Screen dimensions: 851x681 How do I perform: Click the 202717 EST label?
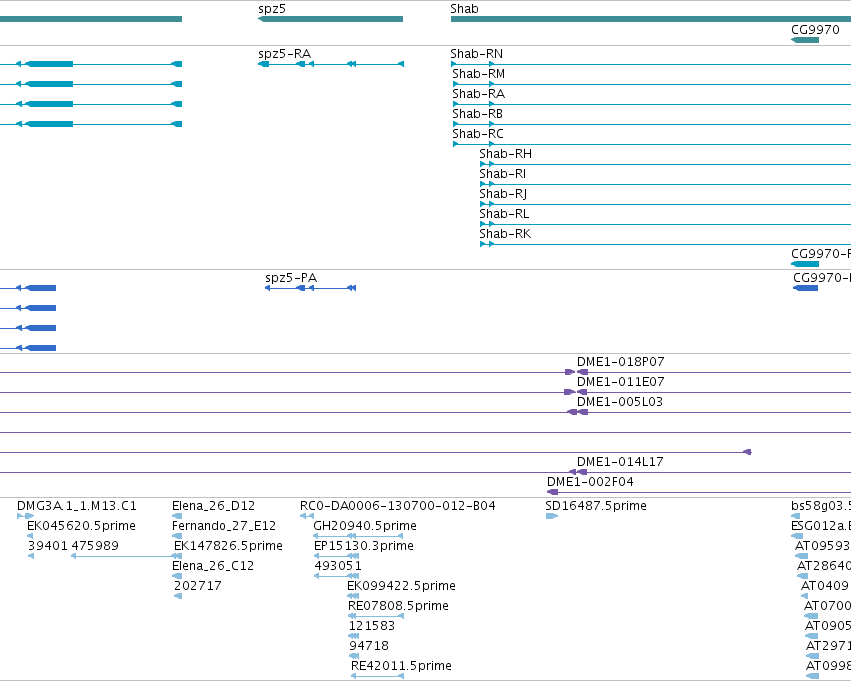coord(198,587)
